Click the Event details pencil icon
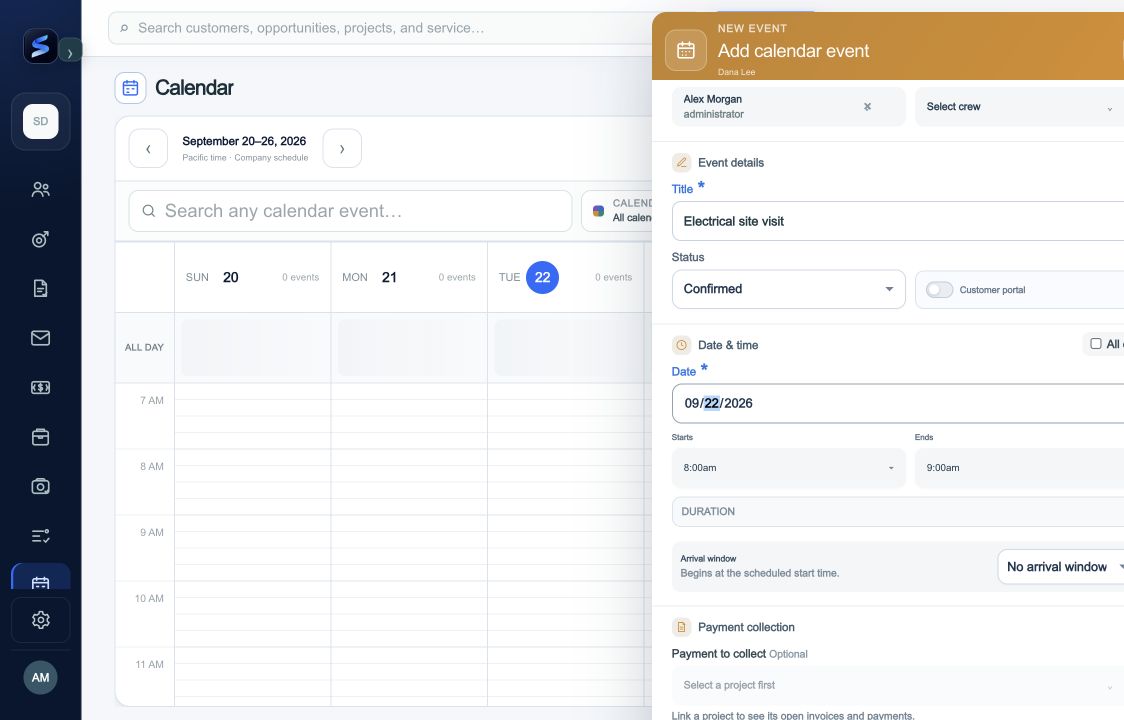Viewport: 1124px width, 720px height. point(682,163)
